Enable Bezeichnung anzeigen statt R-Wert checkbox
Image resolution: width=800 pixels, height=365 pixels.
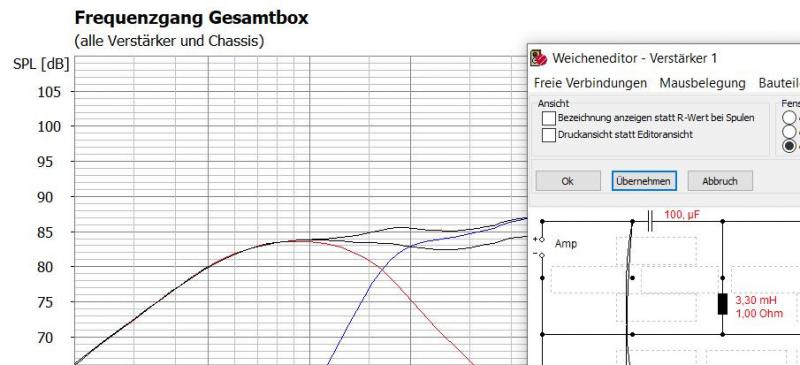pyautogui.click(x=548, y=118)
